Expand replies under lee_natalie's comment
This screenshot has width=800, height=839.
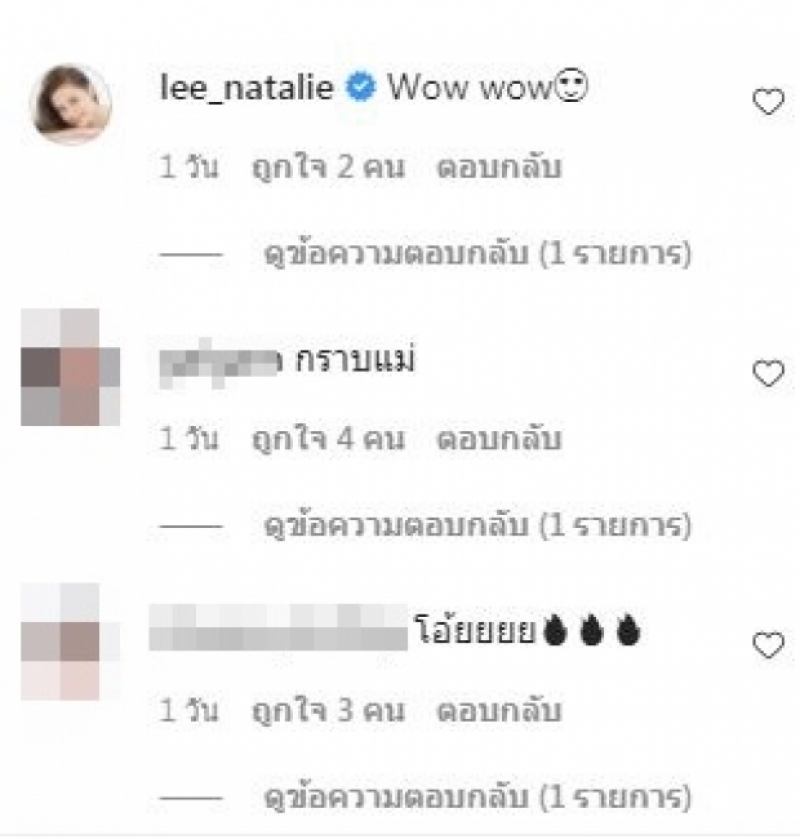tap(477, 254)
